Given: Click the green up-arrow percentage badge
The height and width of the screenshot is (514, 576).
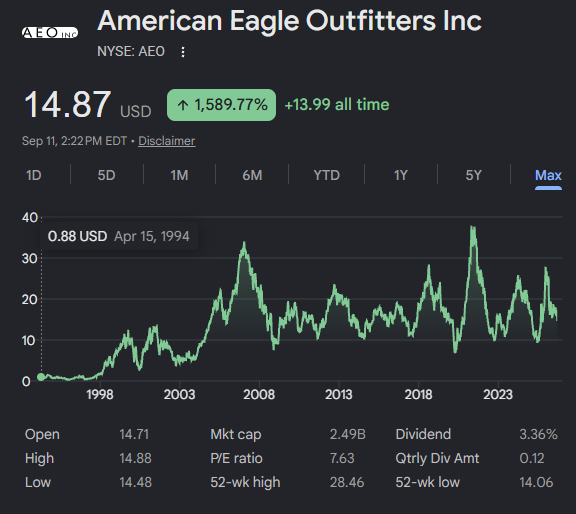Looking at the screenshot, I should click(221, 105).
